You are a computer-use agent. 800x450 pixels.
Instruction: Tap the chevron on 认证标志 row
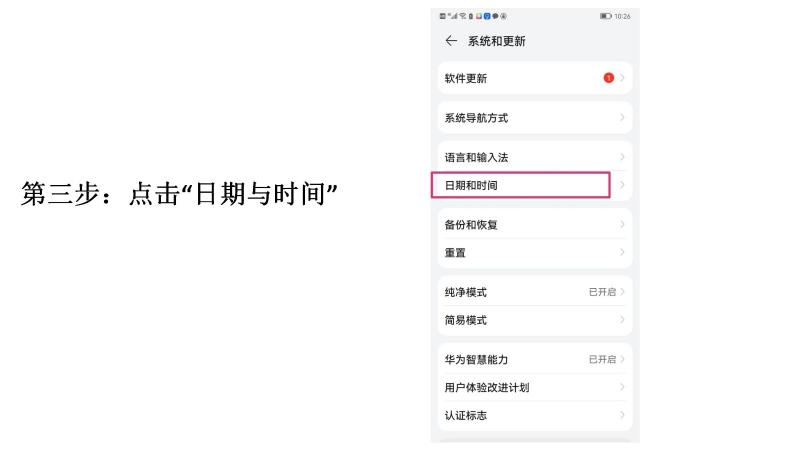click(622, 415)
